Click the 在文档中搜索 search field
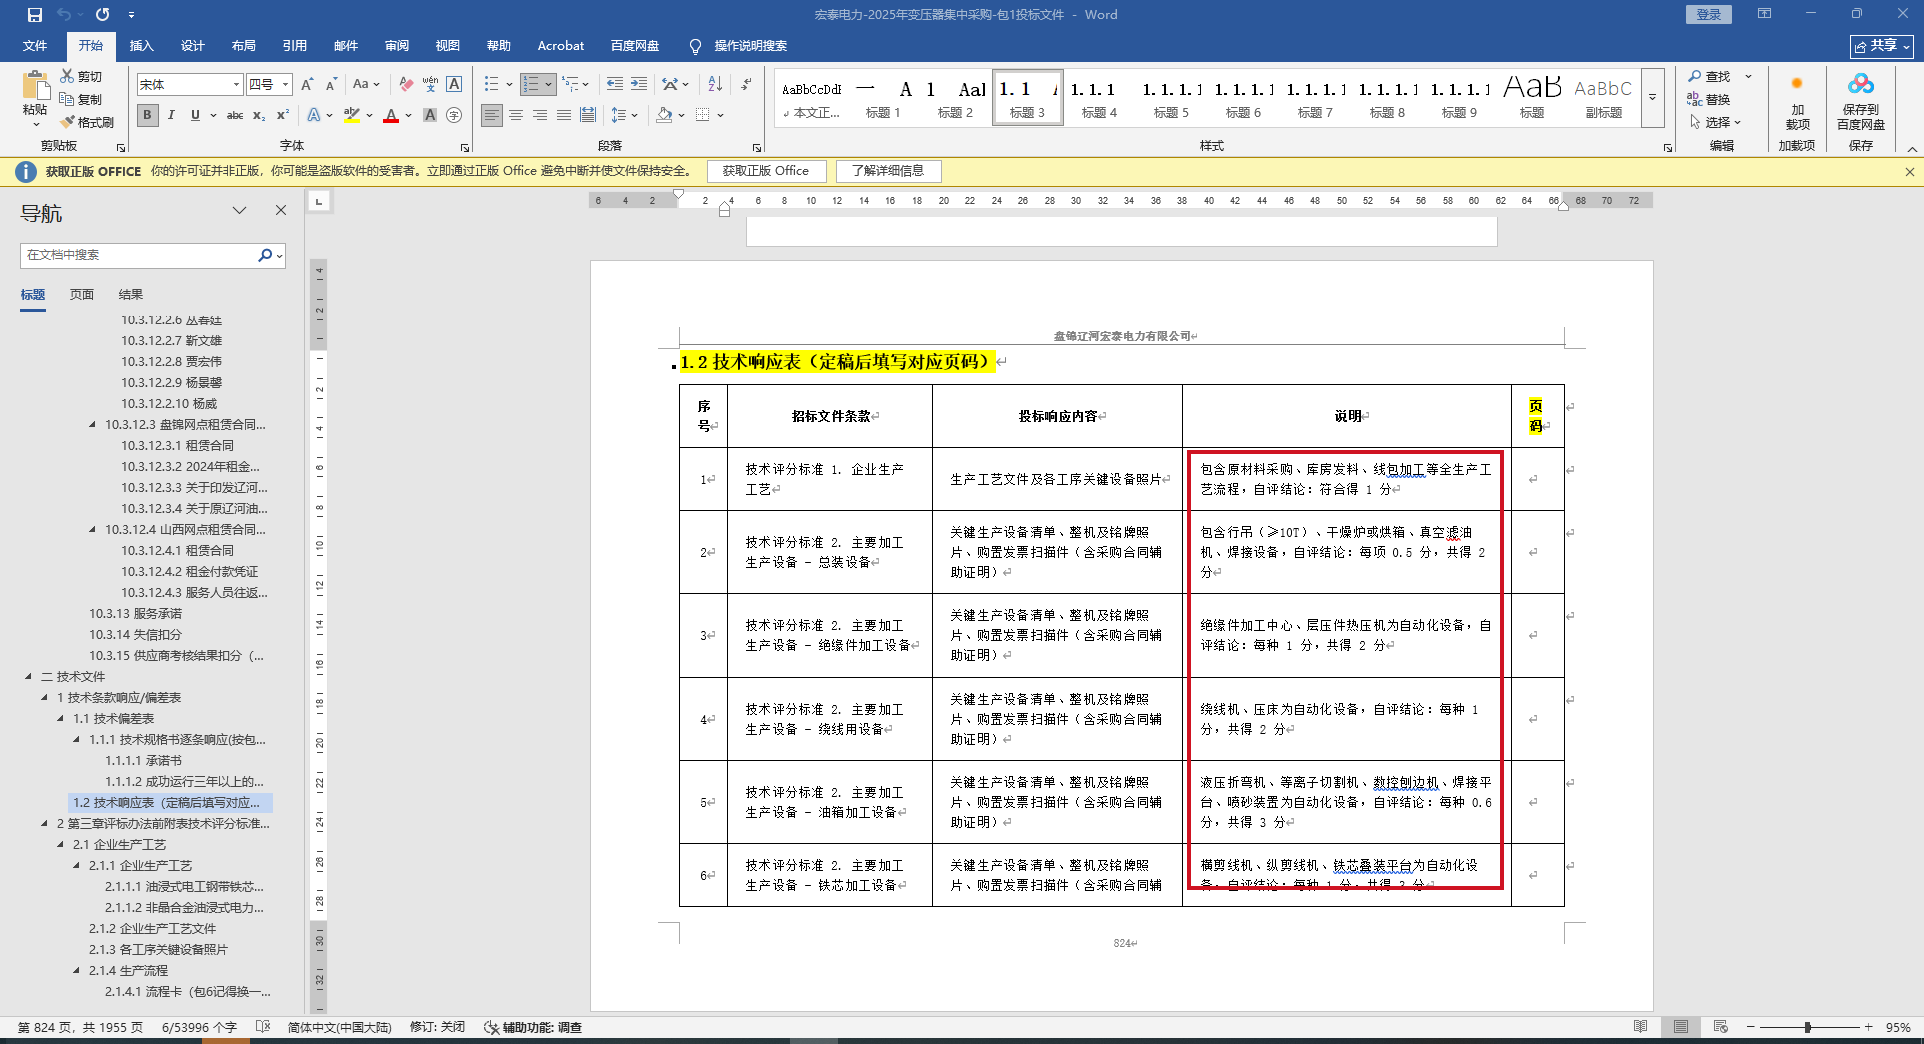The height and width of the screenshot is (1044, 1924). coord(139,255)
